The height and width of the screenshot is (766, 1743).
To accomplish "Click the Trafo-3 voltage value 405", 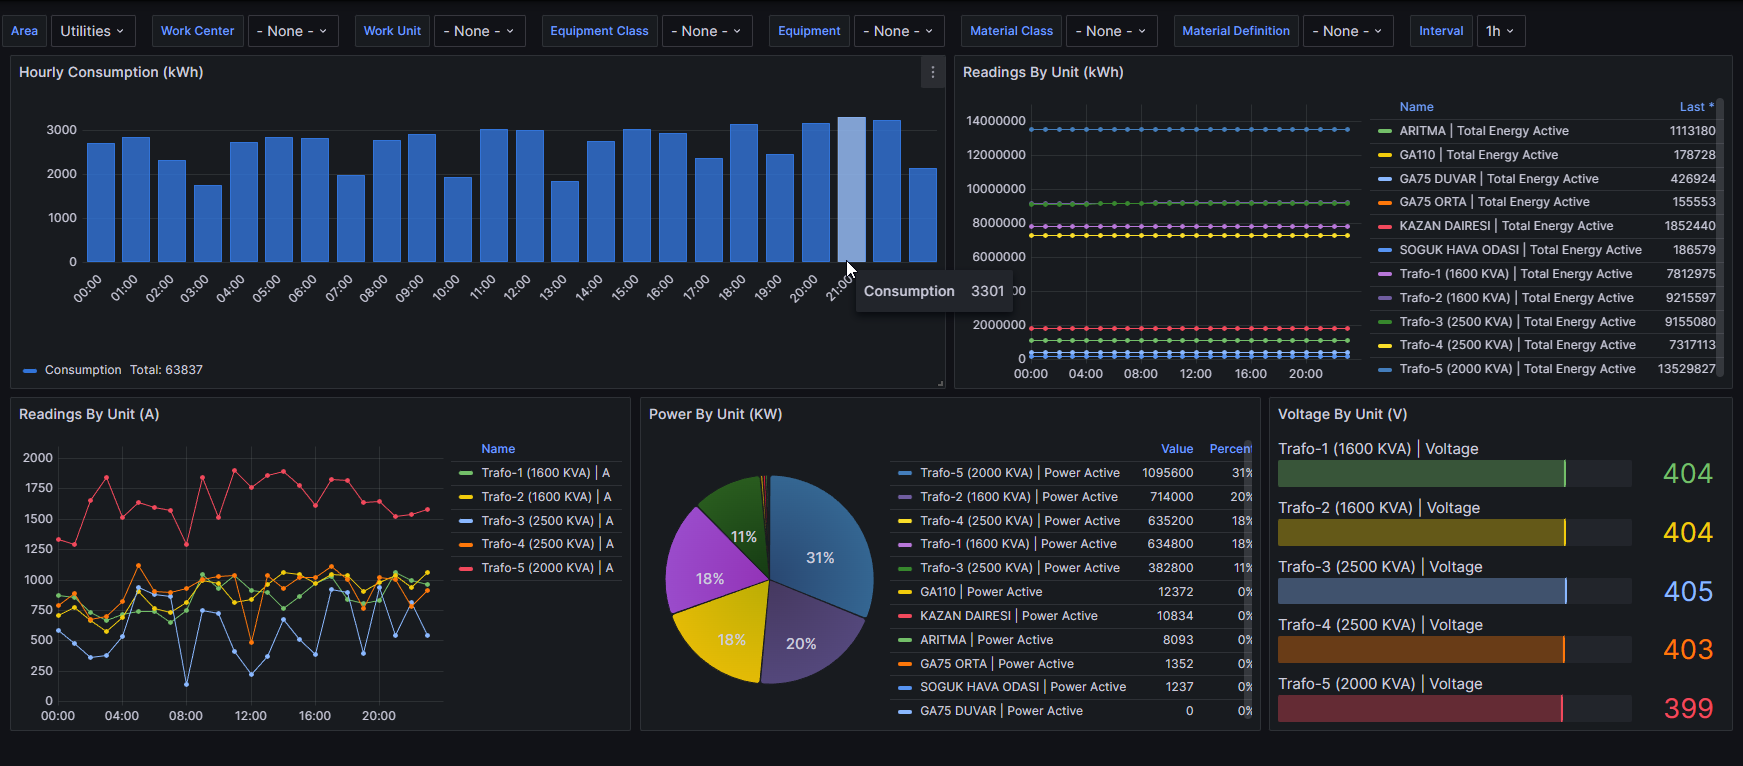I will (1688, 591).
